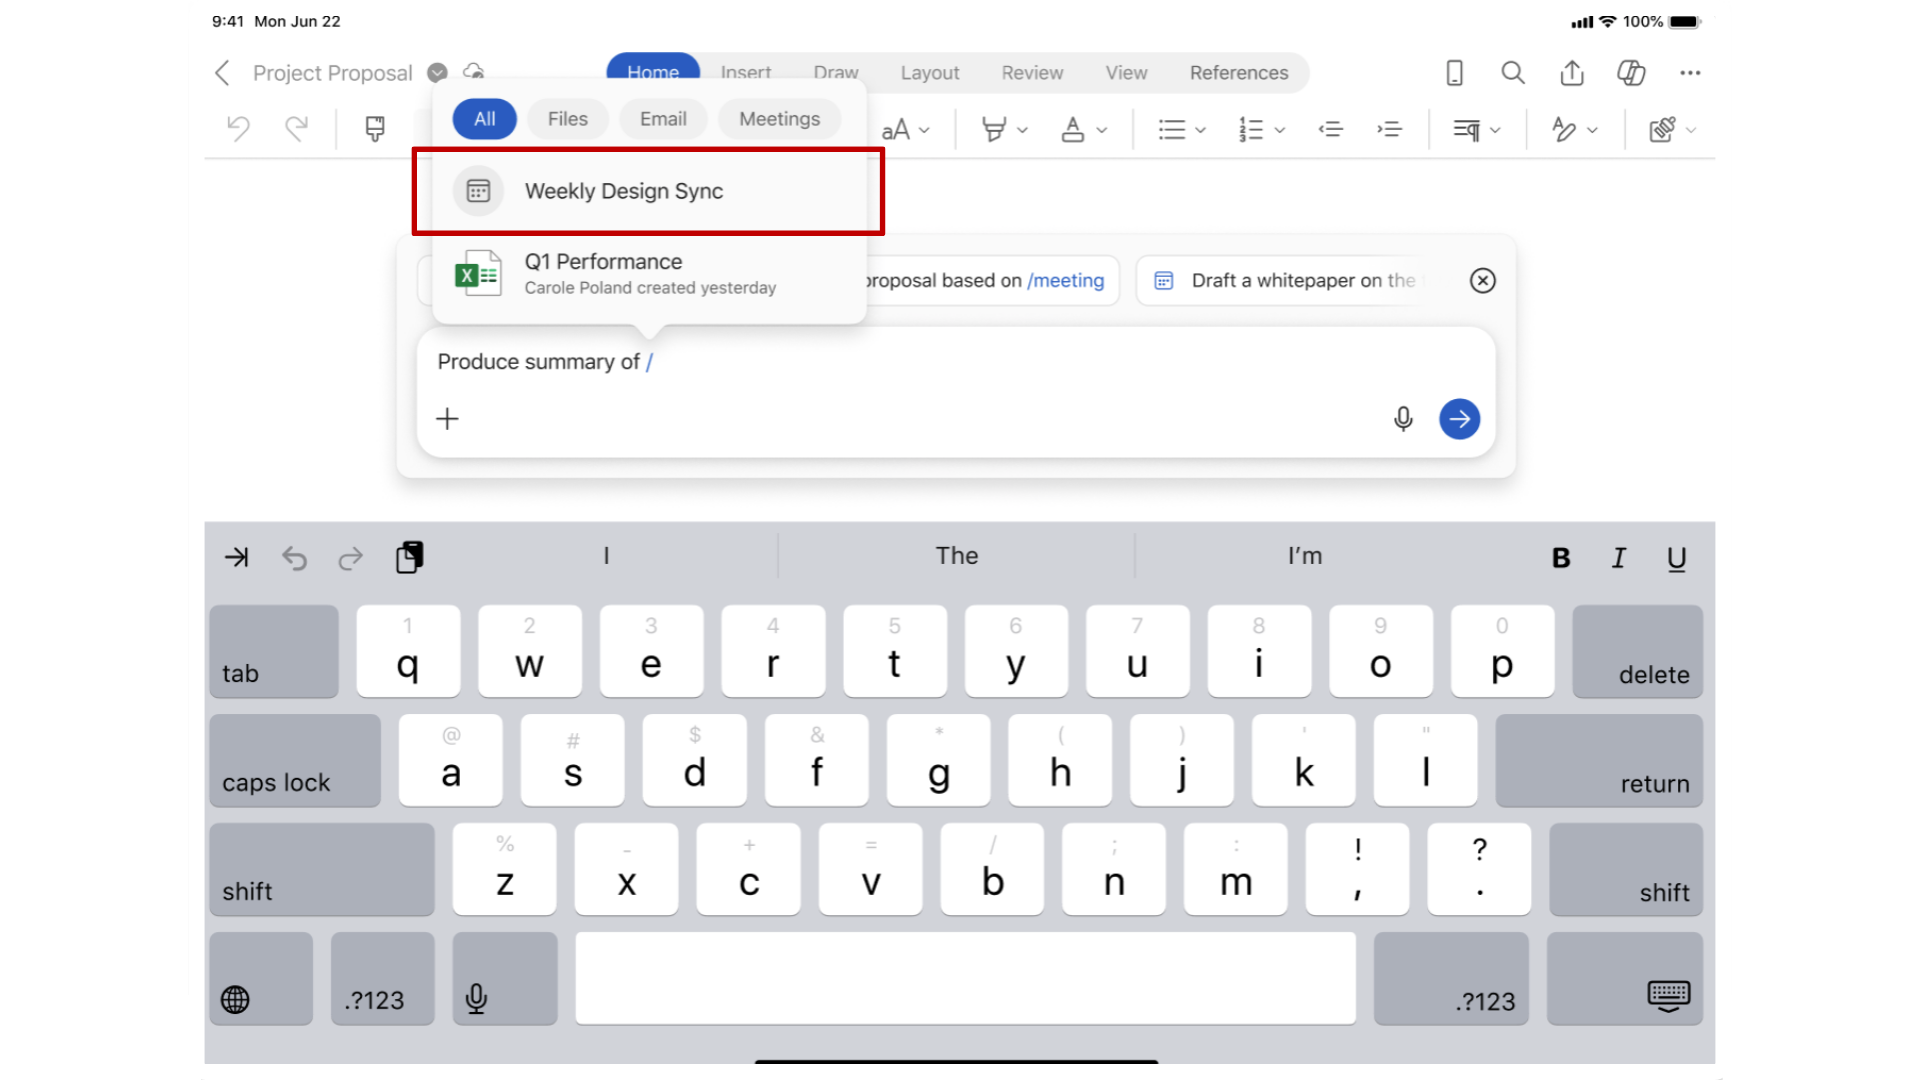Select the Meetings filter tab

779,119
